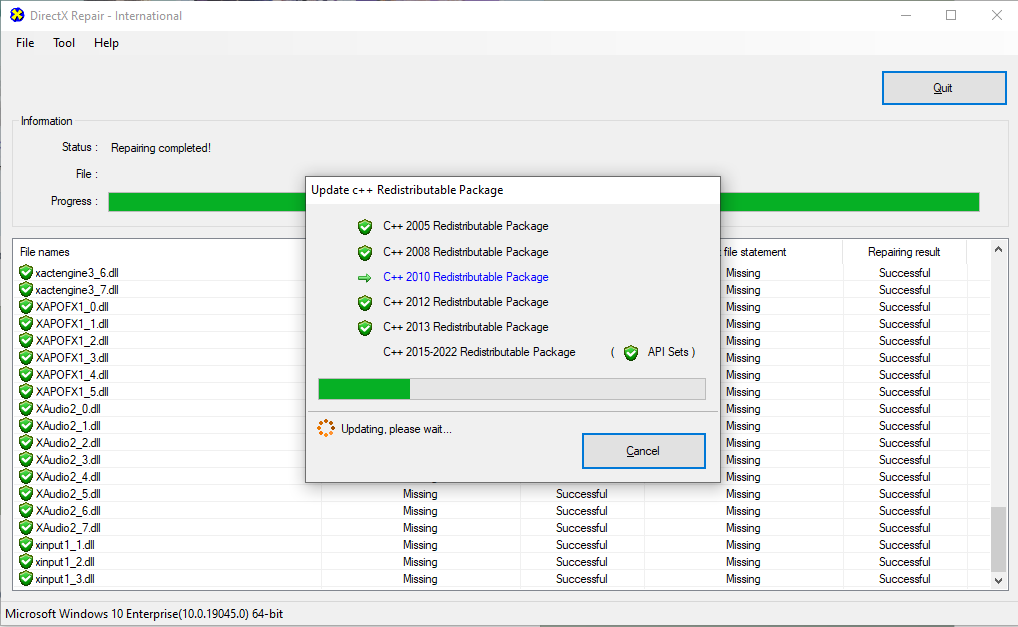Image resolution: width=1018 pixels, height=627 pixels.
Task: Click the shield icon for xactengine3_6.dll
Action: 26,273
